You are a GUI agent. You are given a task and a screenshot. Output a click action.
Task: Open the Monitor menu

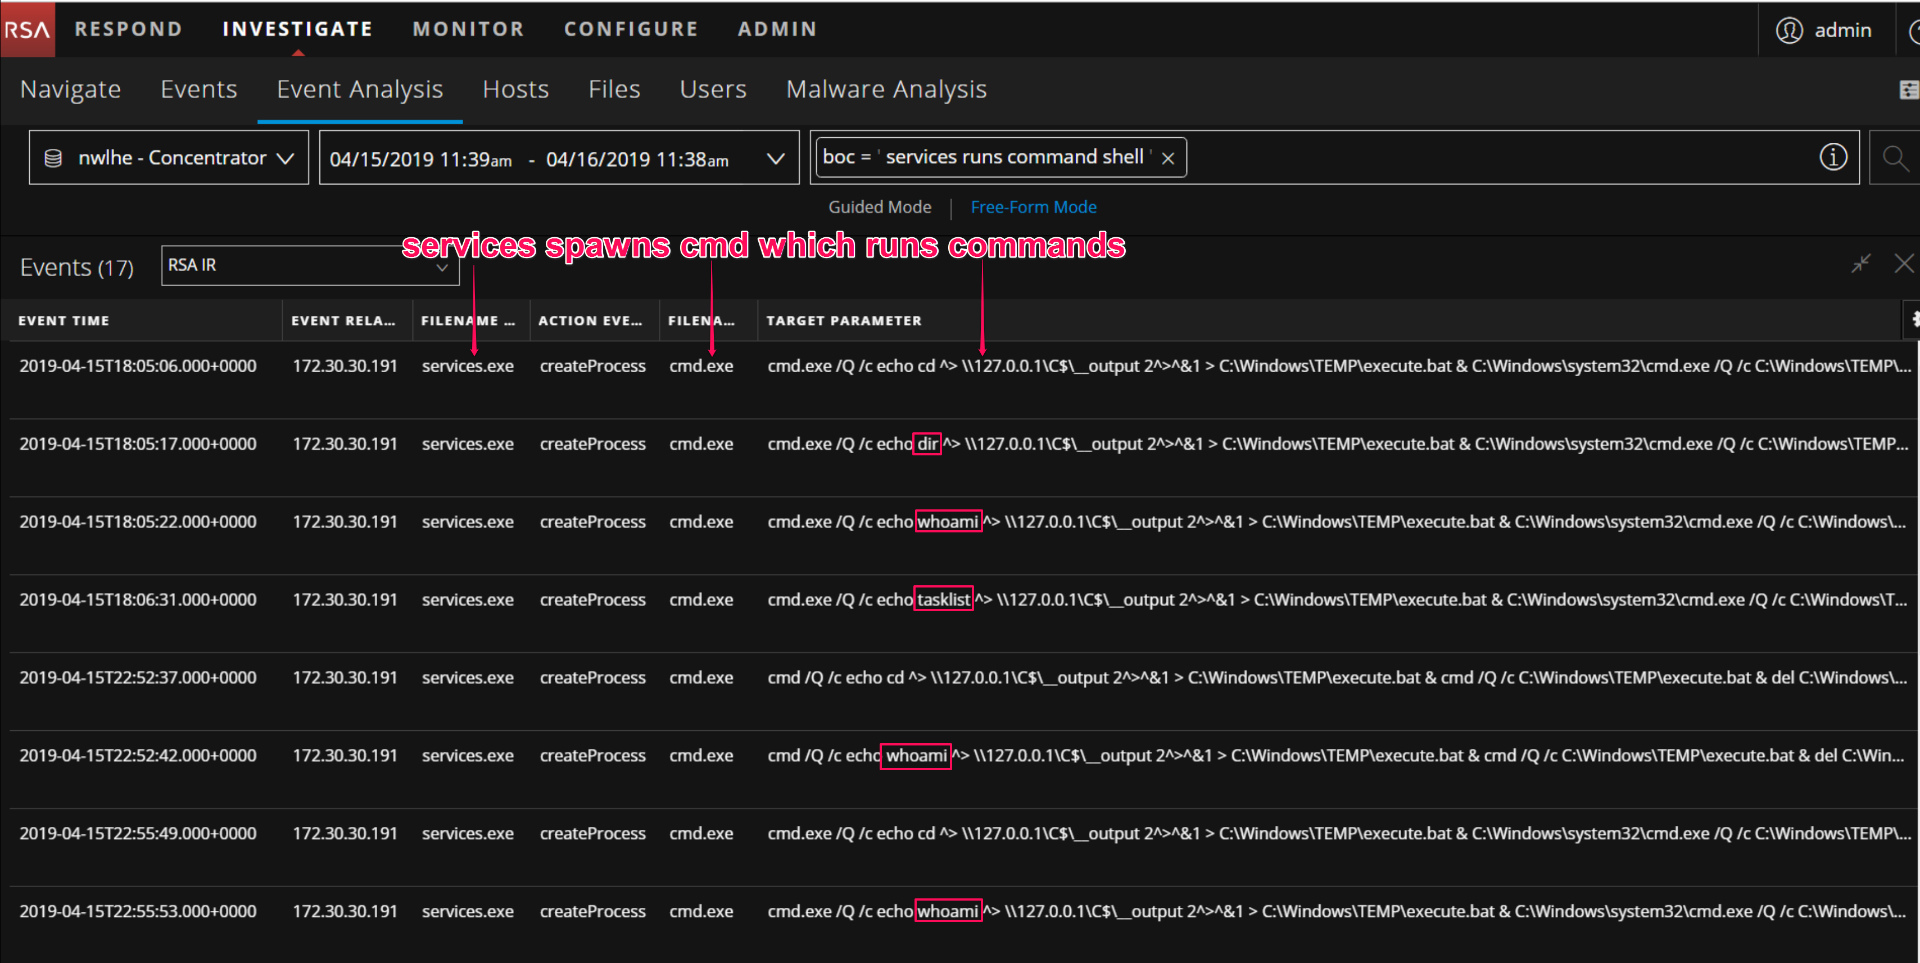pyautogui.click(x=468, y=29)
